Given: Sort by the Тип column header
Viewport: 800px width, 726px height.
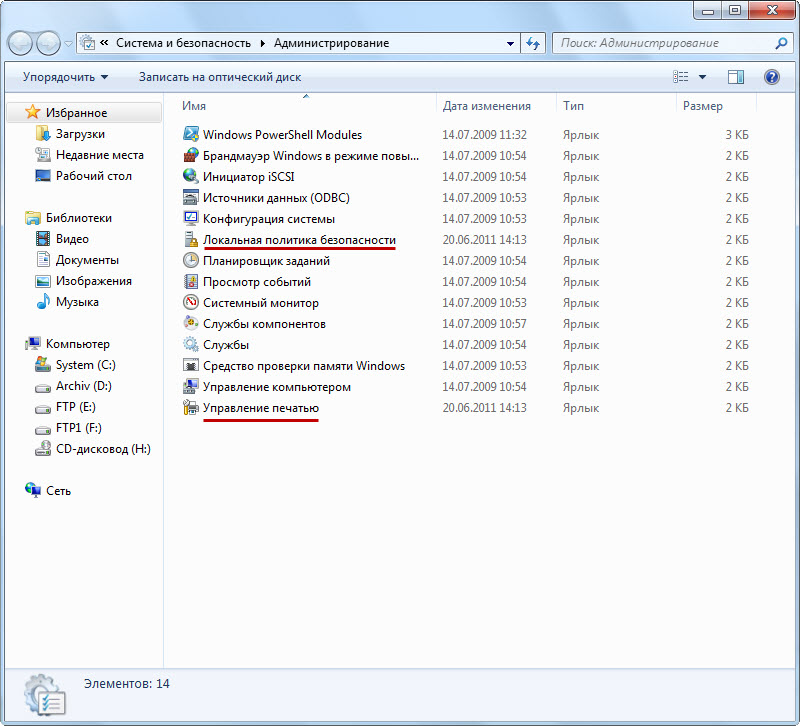Looking at the screenshot, I should (616, 106).
